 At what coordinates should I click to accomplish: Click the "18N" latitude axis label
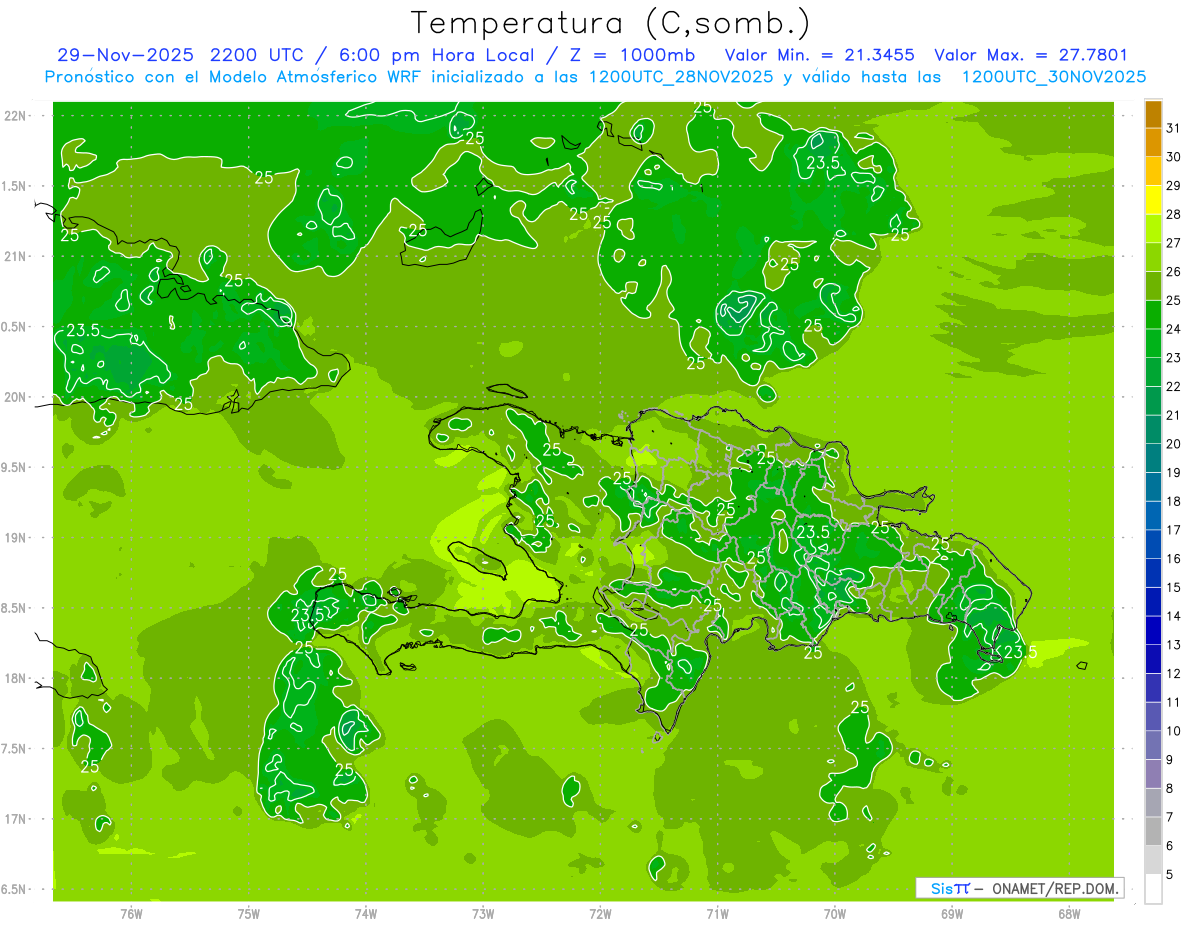(15, 678)
